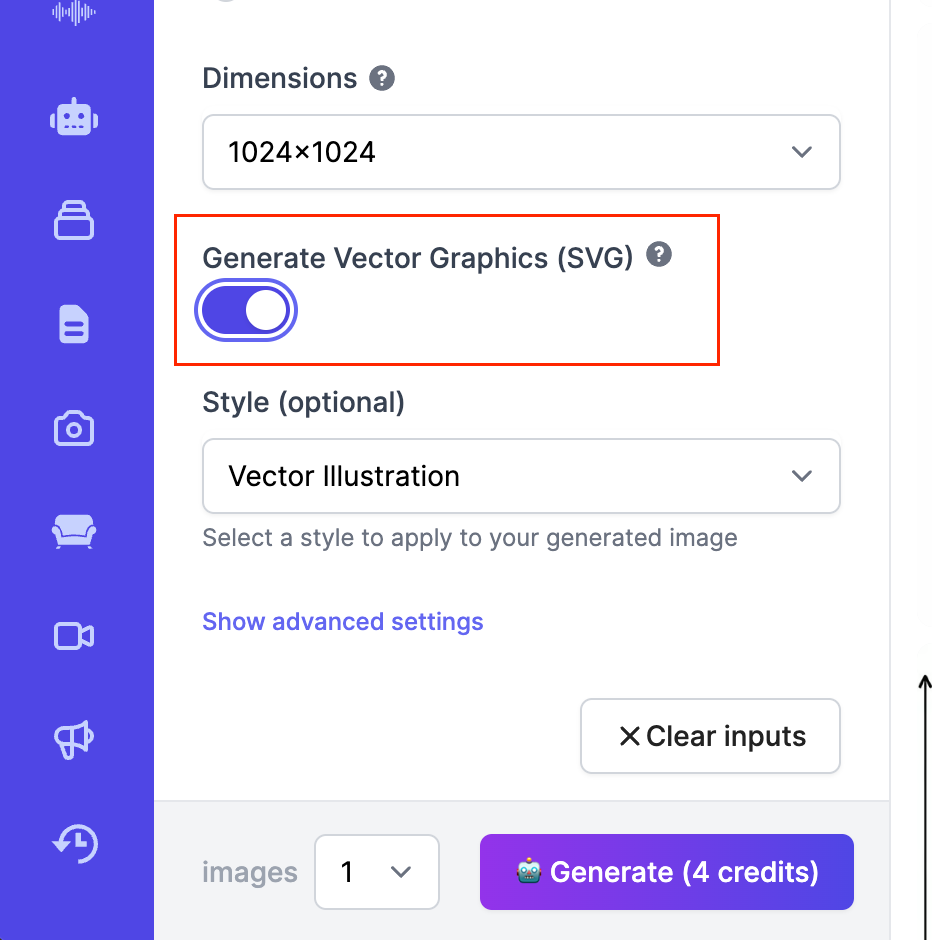Click help icon beside Generate Vector Graphics
The image size is (932, 940).
click(658, 255)
